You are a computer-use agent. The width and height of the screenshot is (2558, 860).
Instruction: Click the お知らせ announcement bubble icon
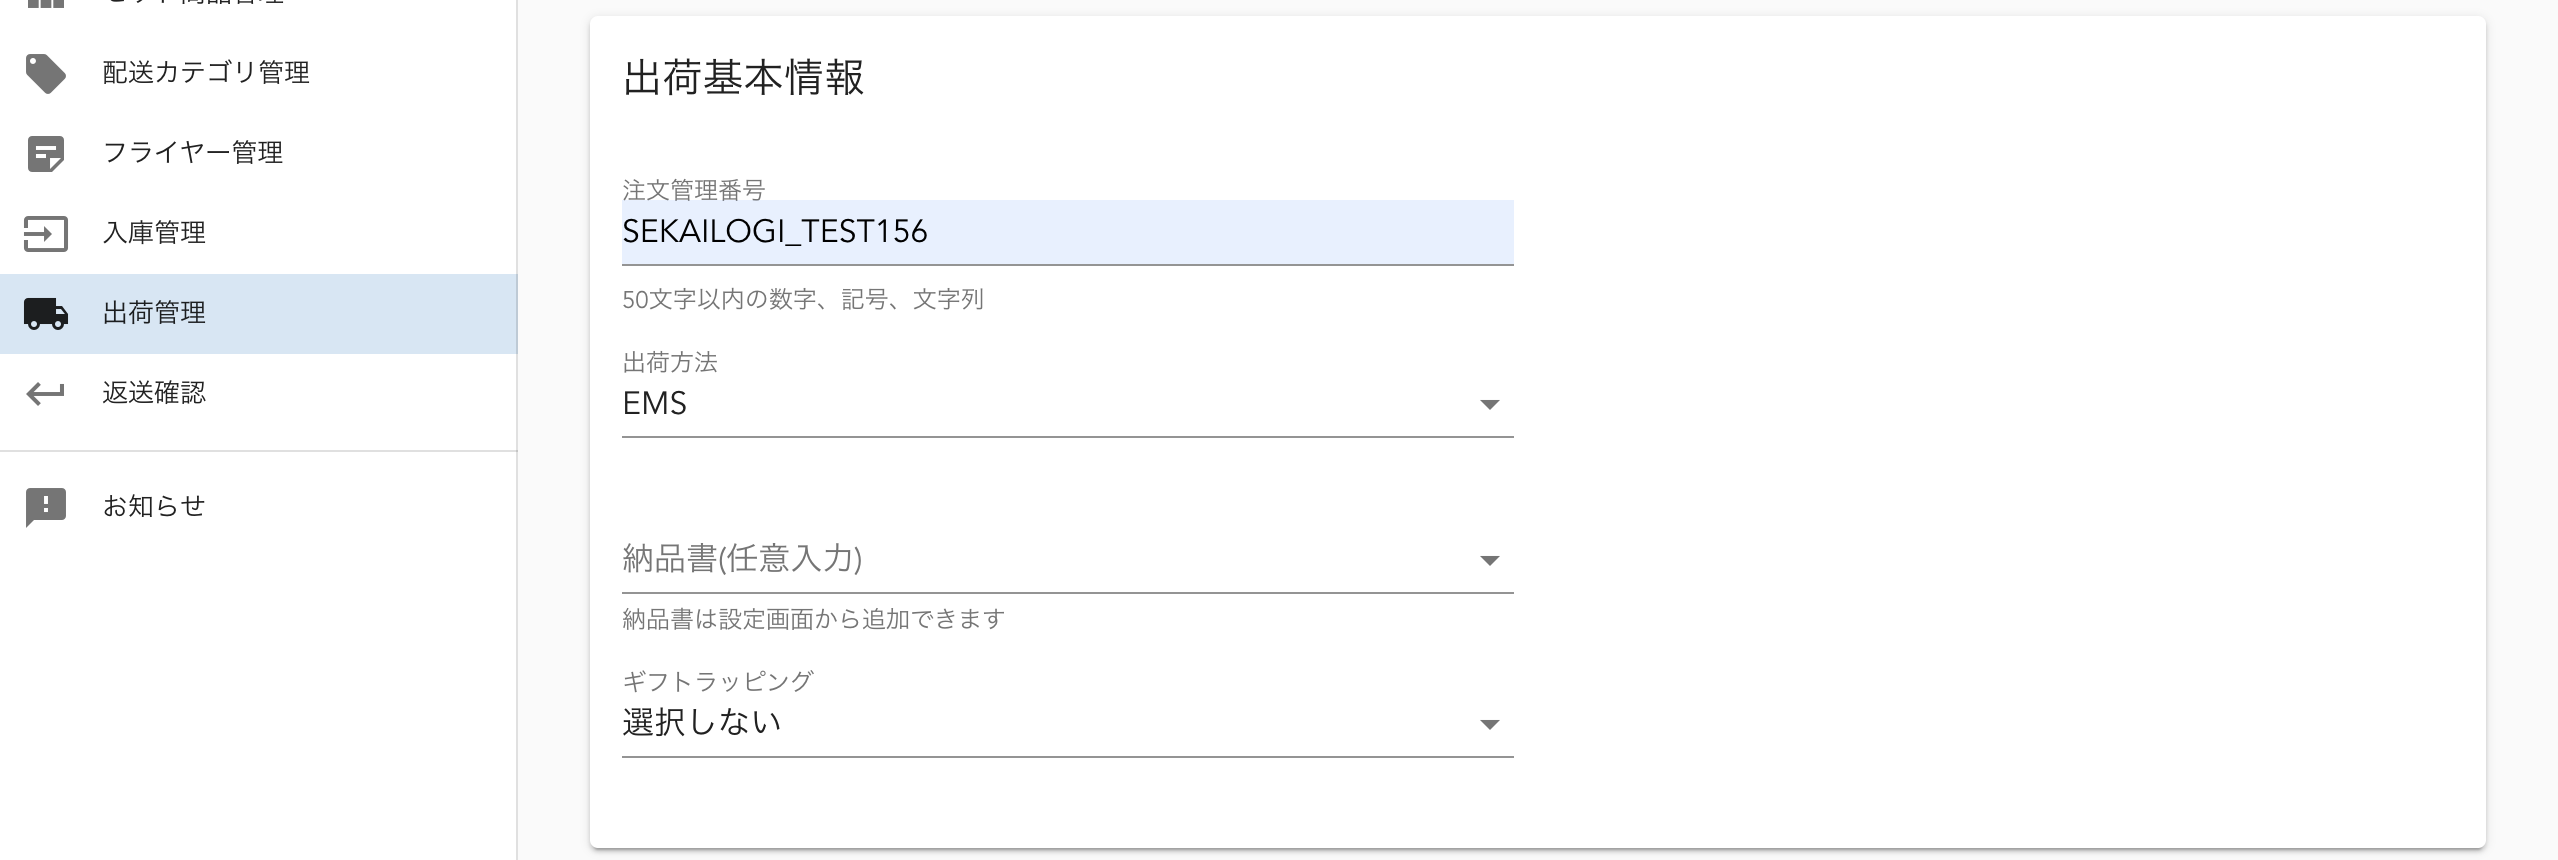click(x=45, y=507)
